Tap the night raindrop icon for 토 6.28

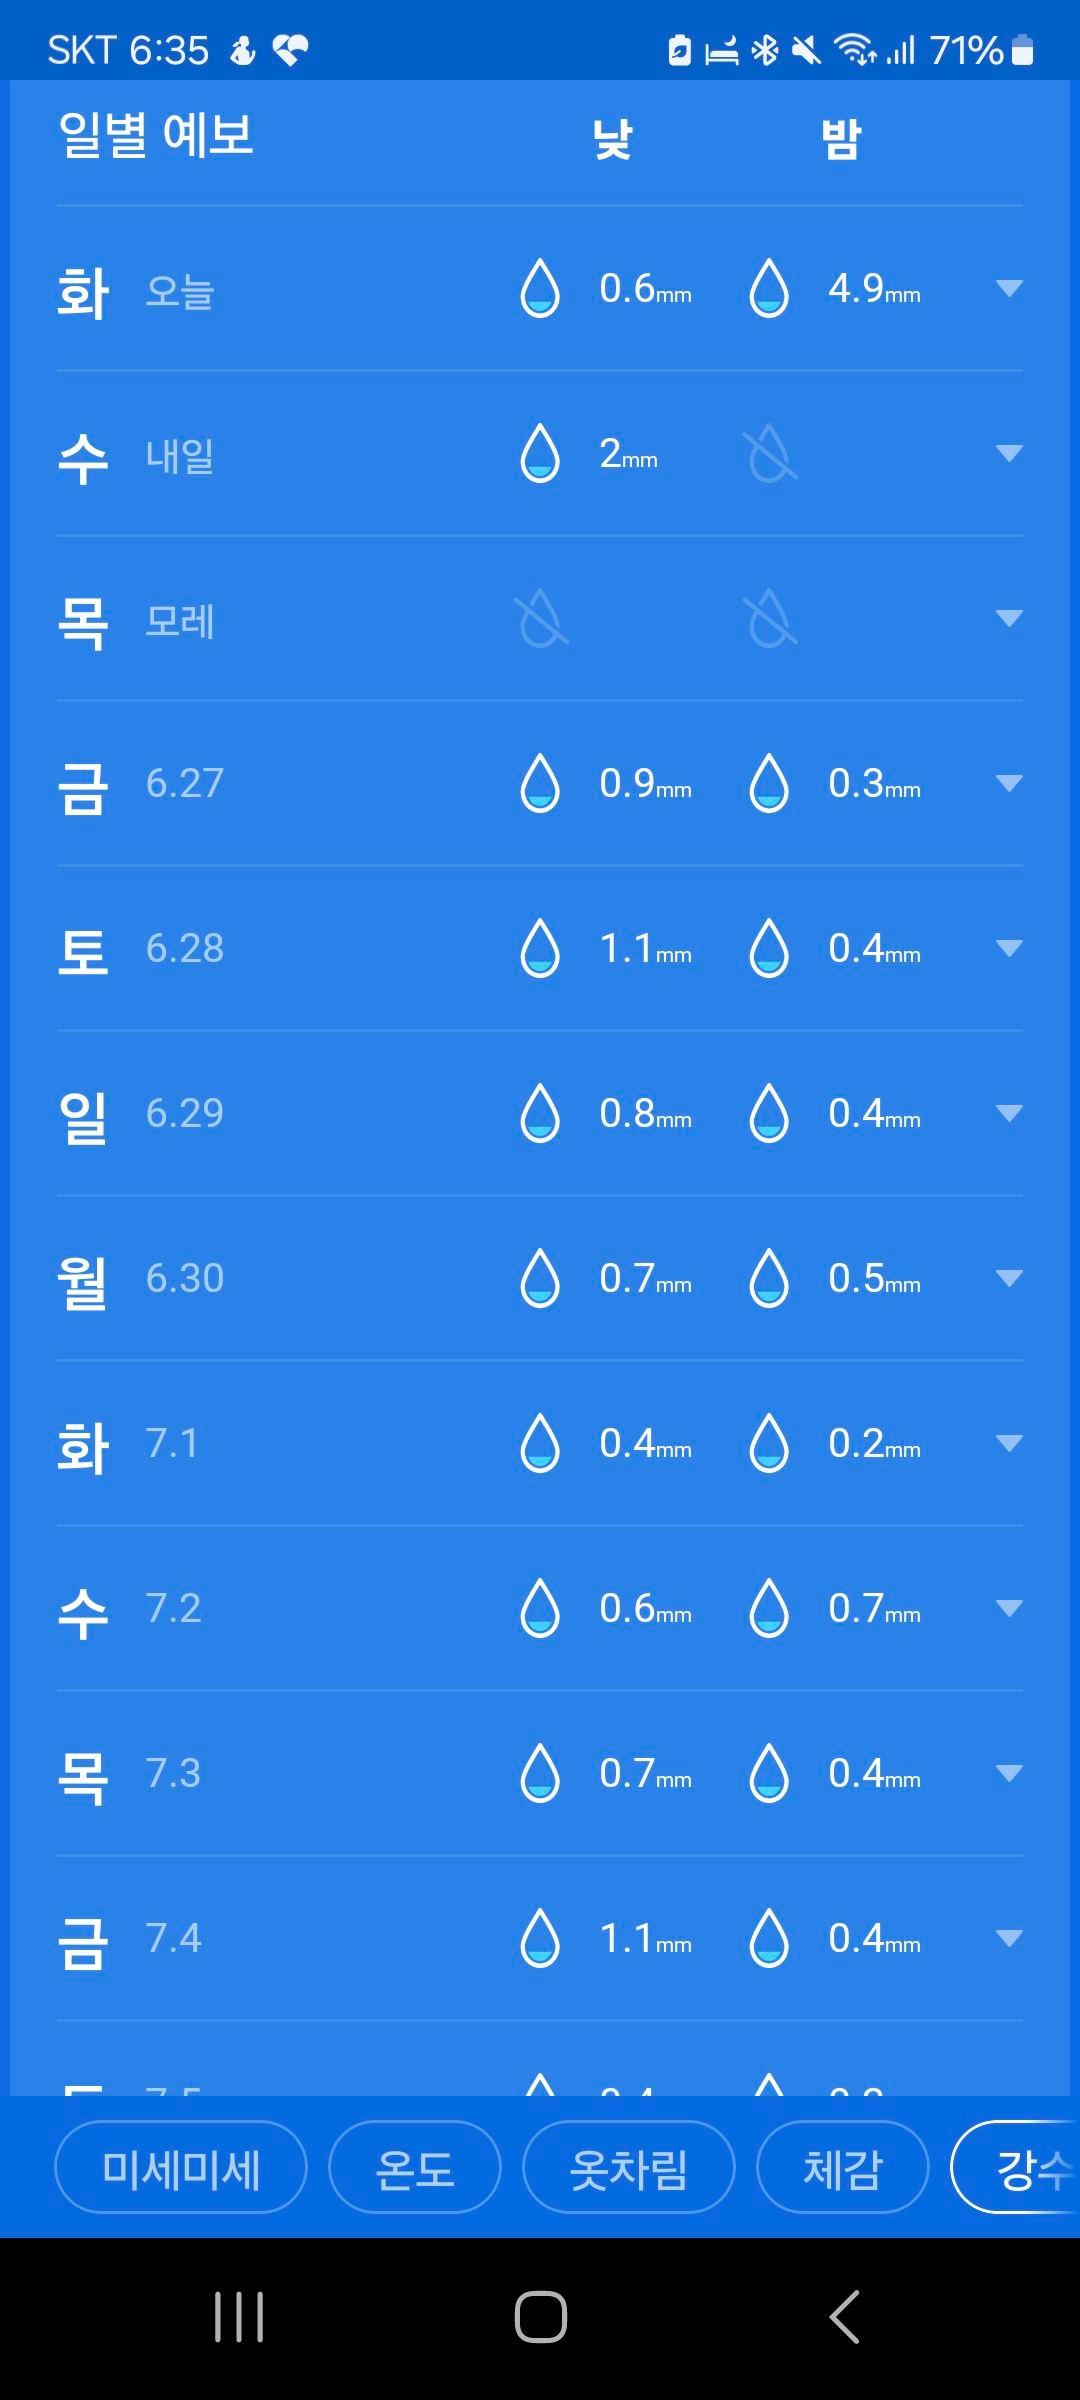[769, 948]
